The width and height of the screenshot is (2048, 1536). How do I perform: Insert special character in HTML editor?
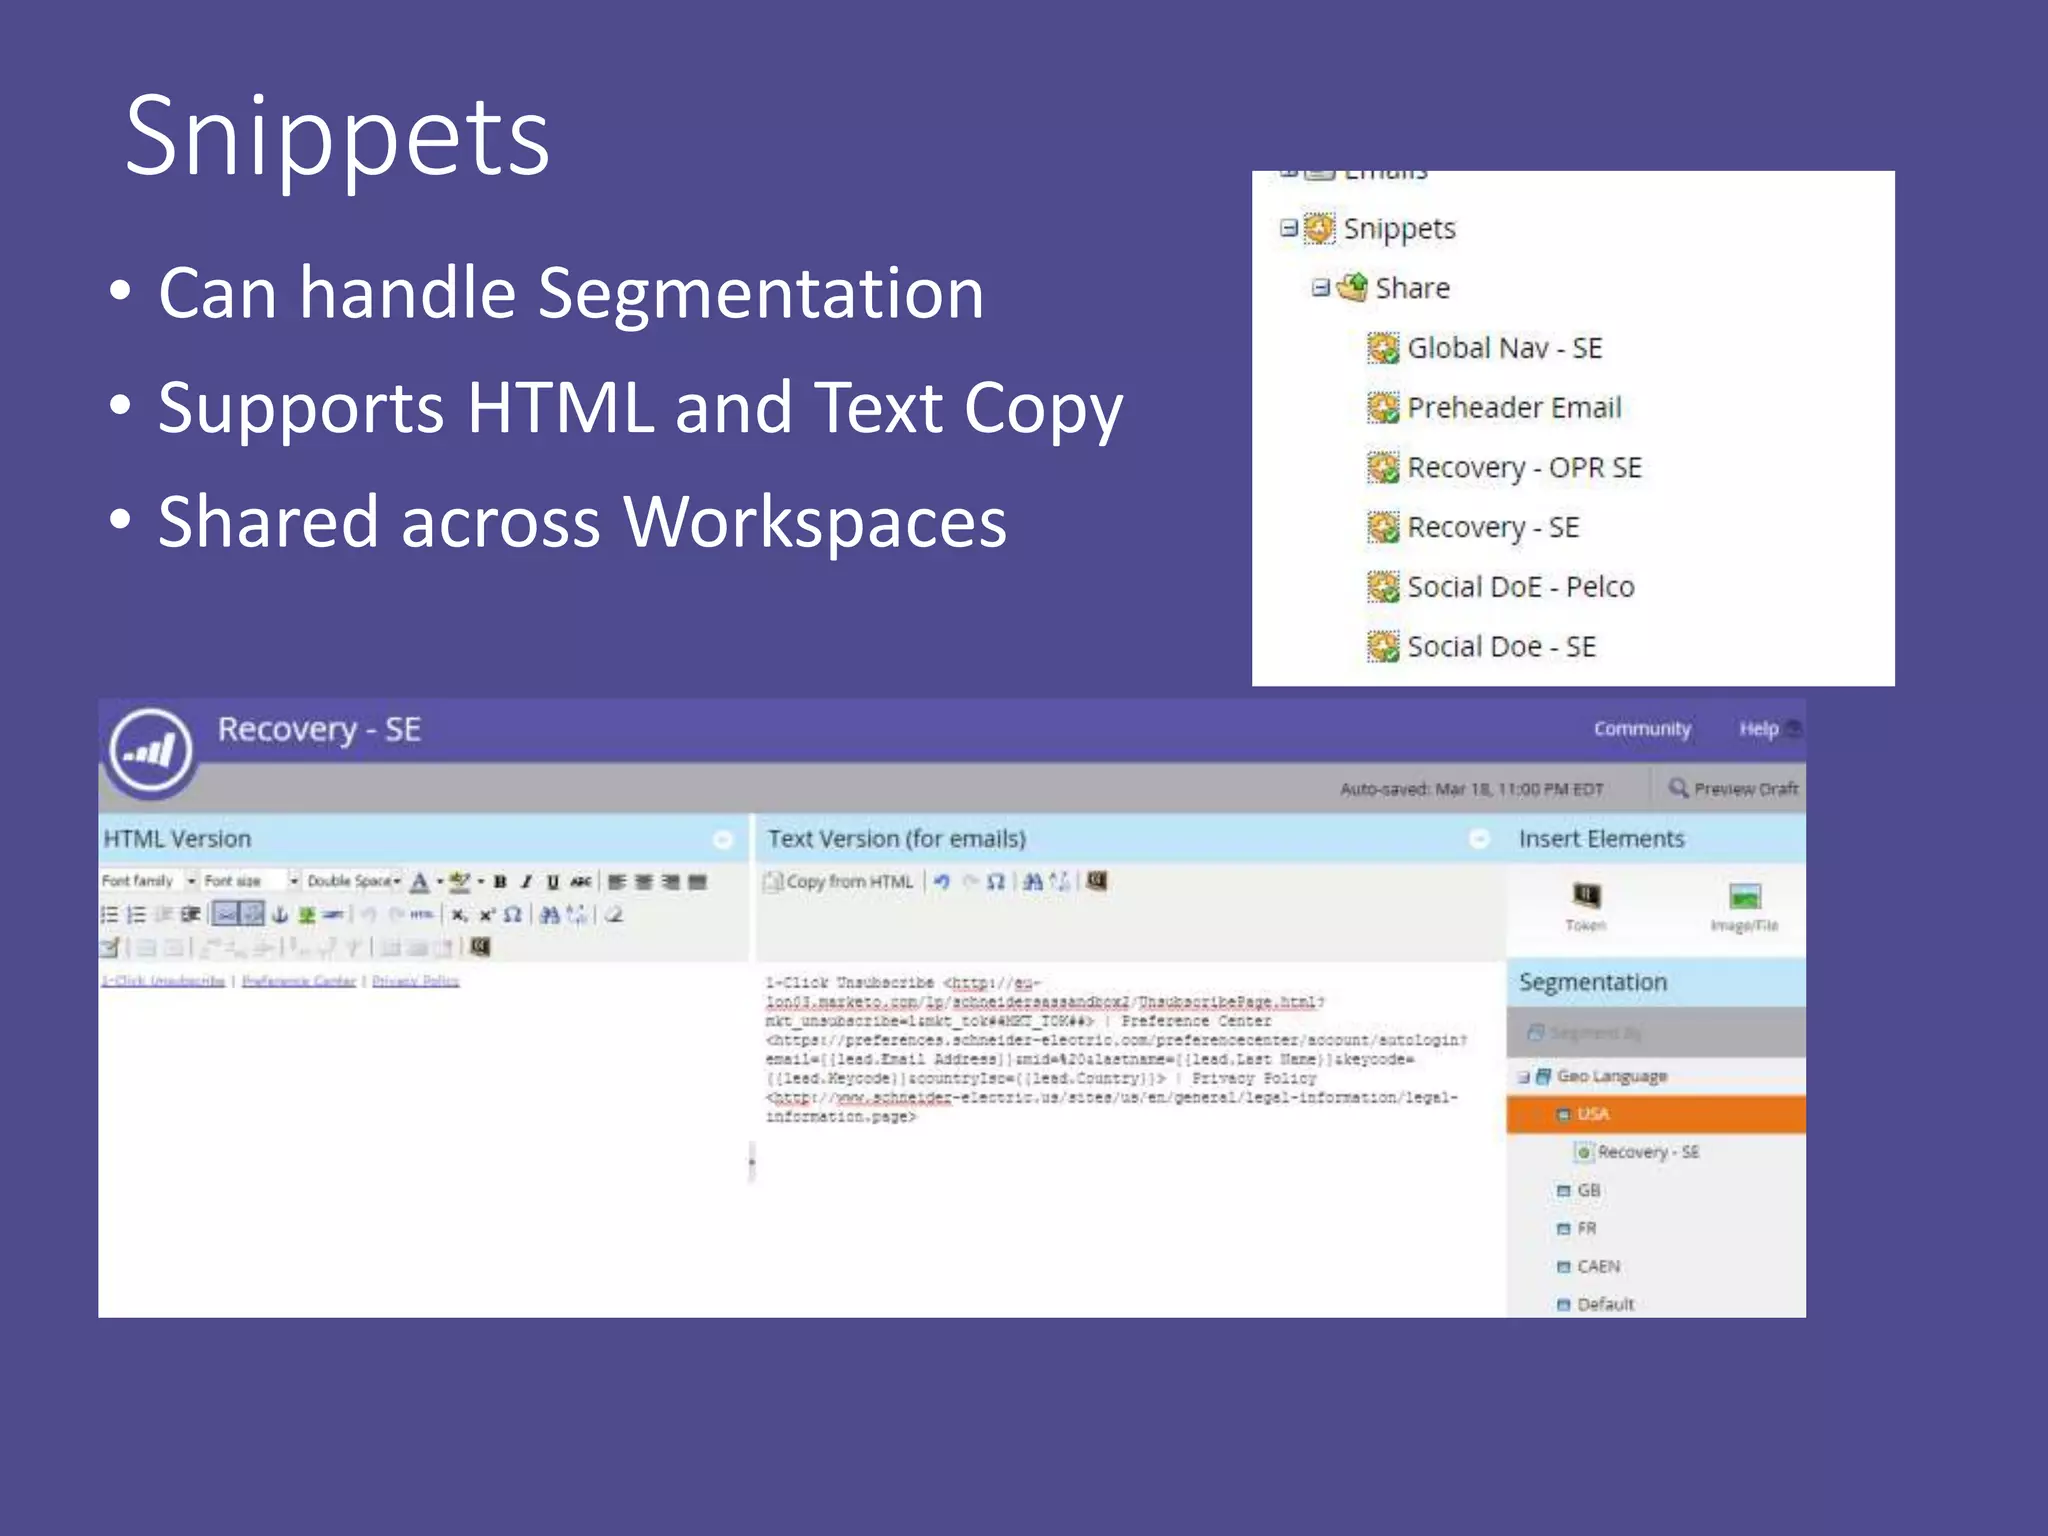click(x=513, y=914)
